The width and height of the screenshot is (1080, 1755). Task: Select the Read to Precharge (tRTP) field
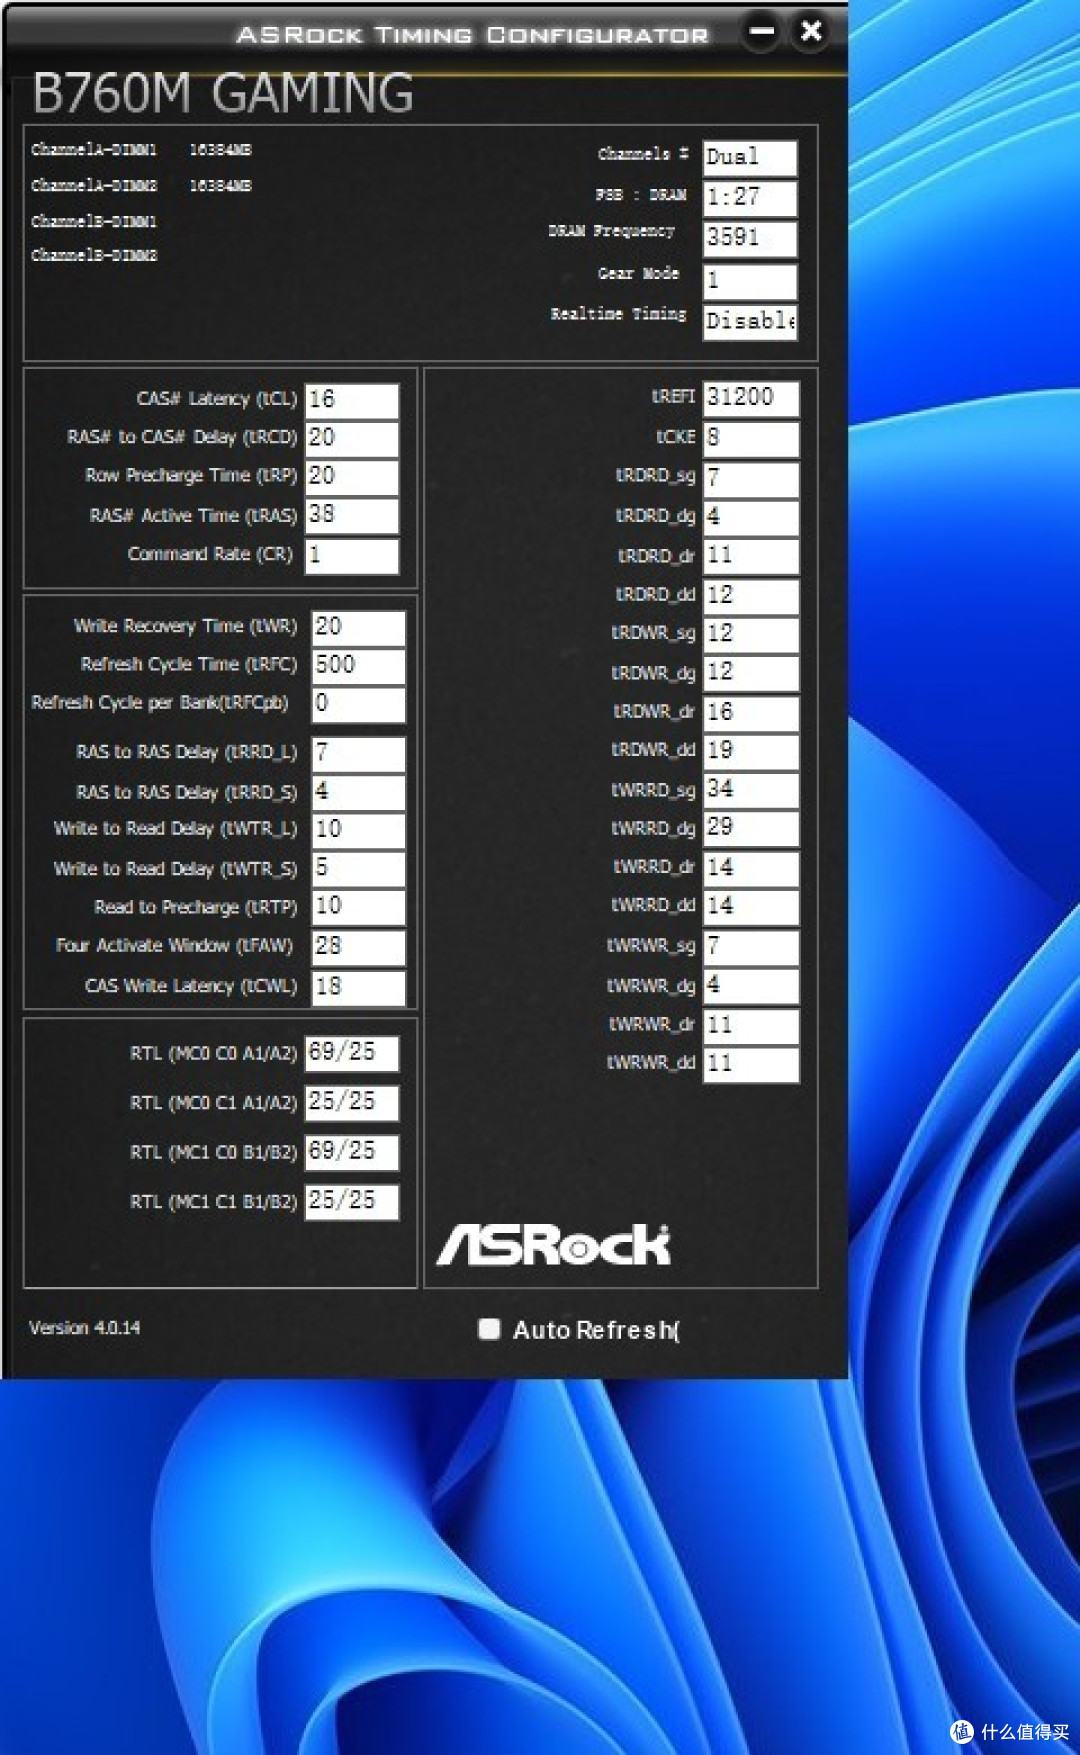359,907
